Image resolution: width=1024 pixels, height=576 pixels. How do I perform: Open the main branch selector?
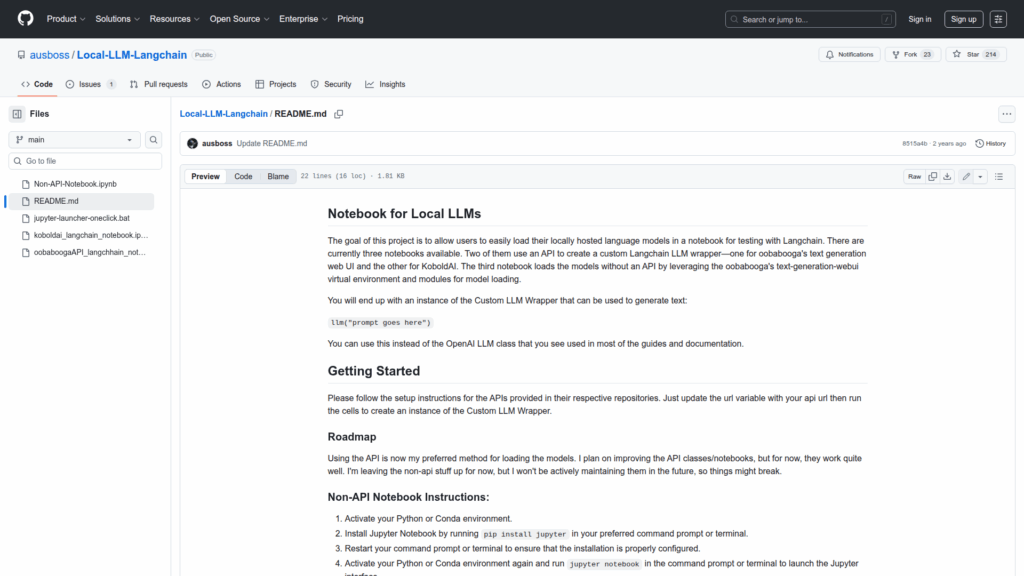(74, 140)
